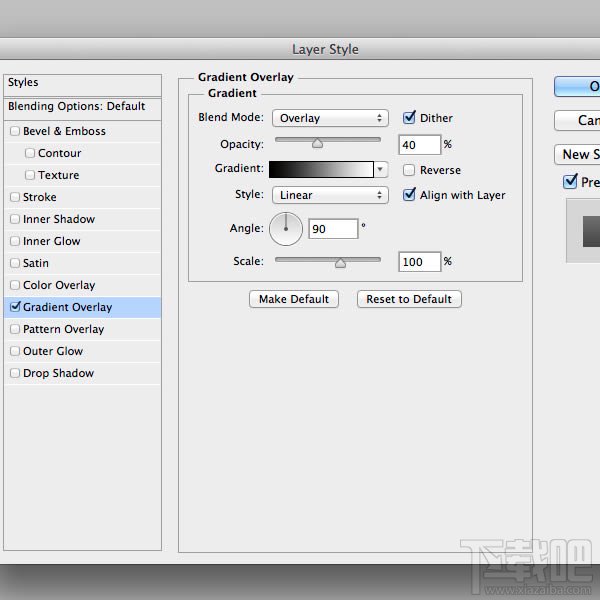Click the Opacity slider handle
The width and height of the screenshot is (600, 600).
coord(317,143)
